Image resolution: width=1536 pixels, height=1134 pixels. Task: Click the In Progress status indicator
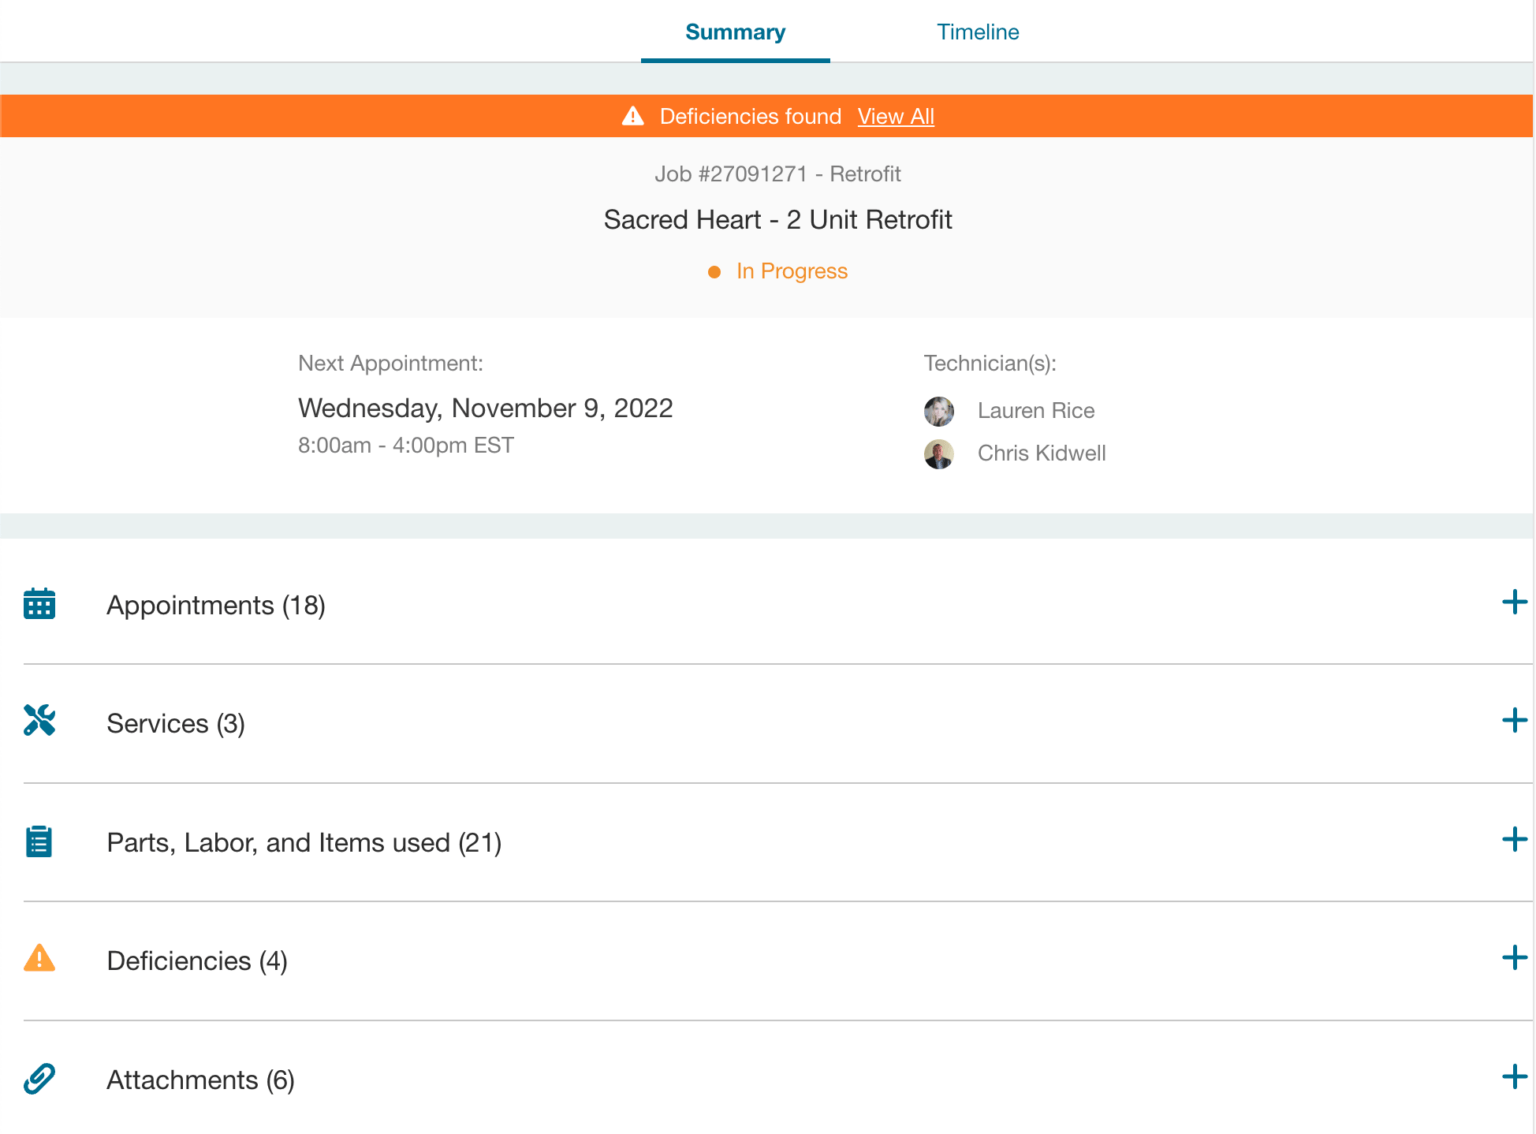click(x=791, y=271)
